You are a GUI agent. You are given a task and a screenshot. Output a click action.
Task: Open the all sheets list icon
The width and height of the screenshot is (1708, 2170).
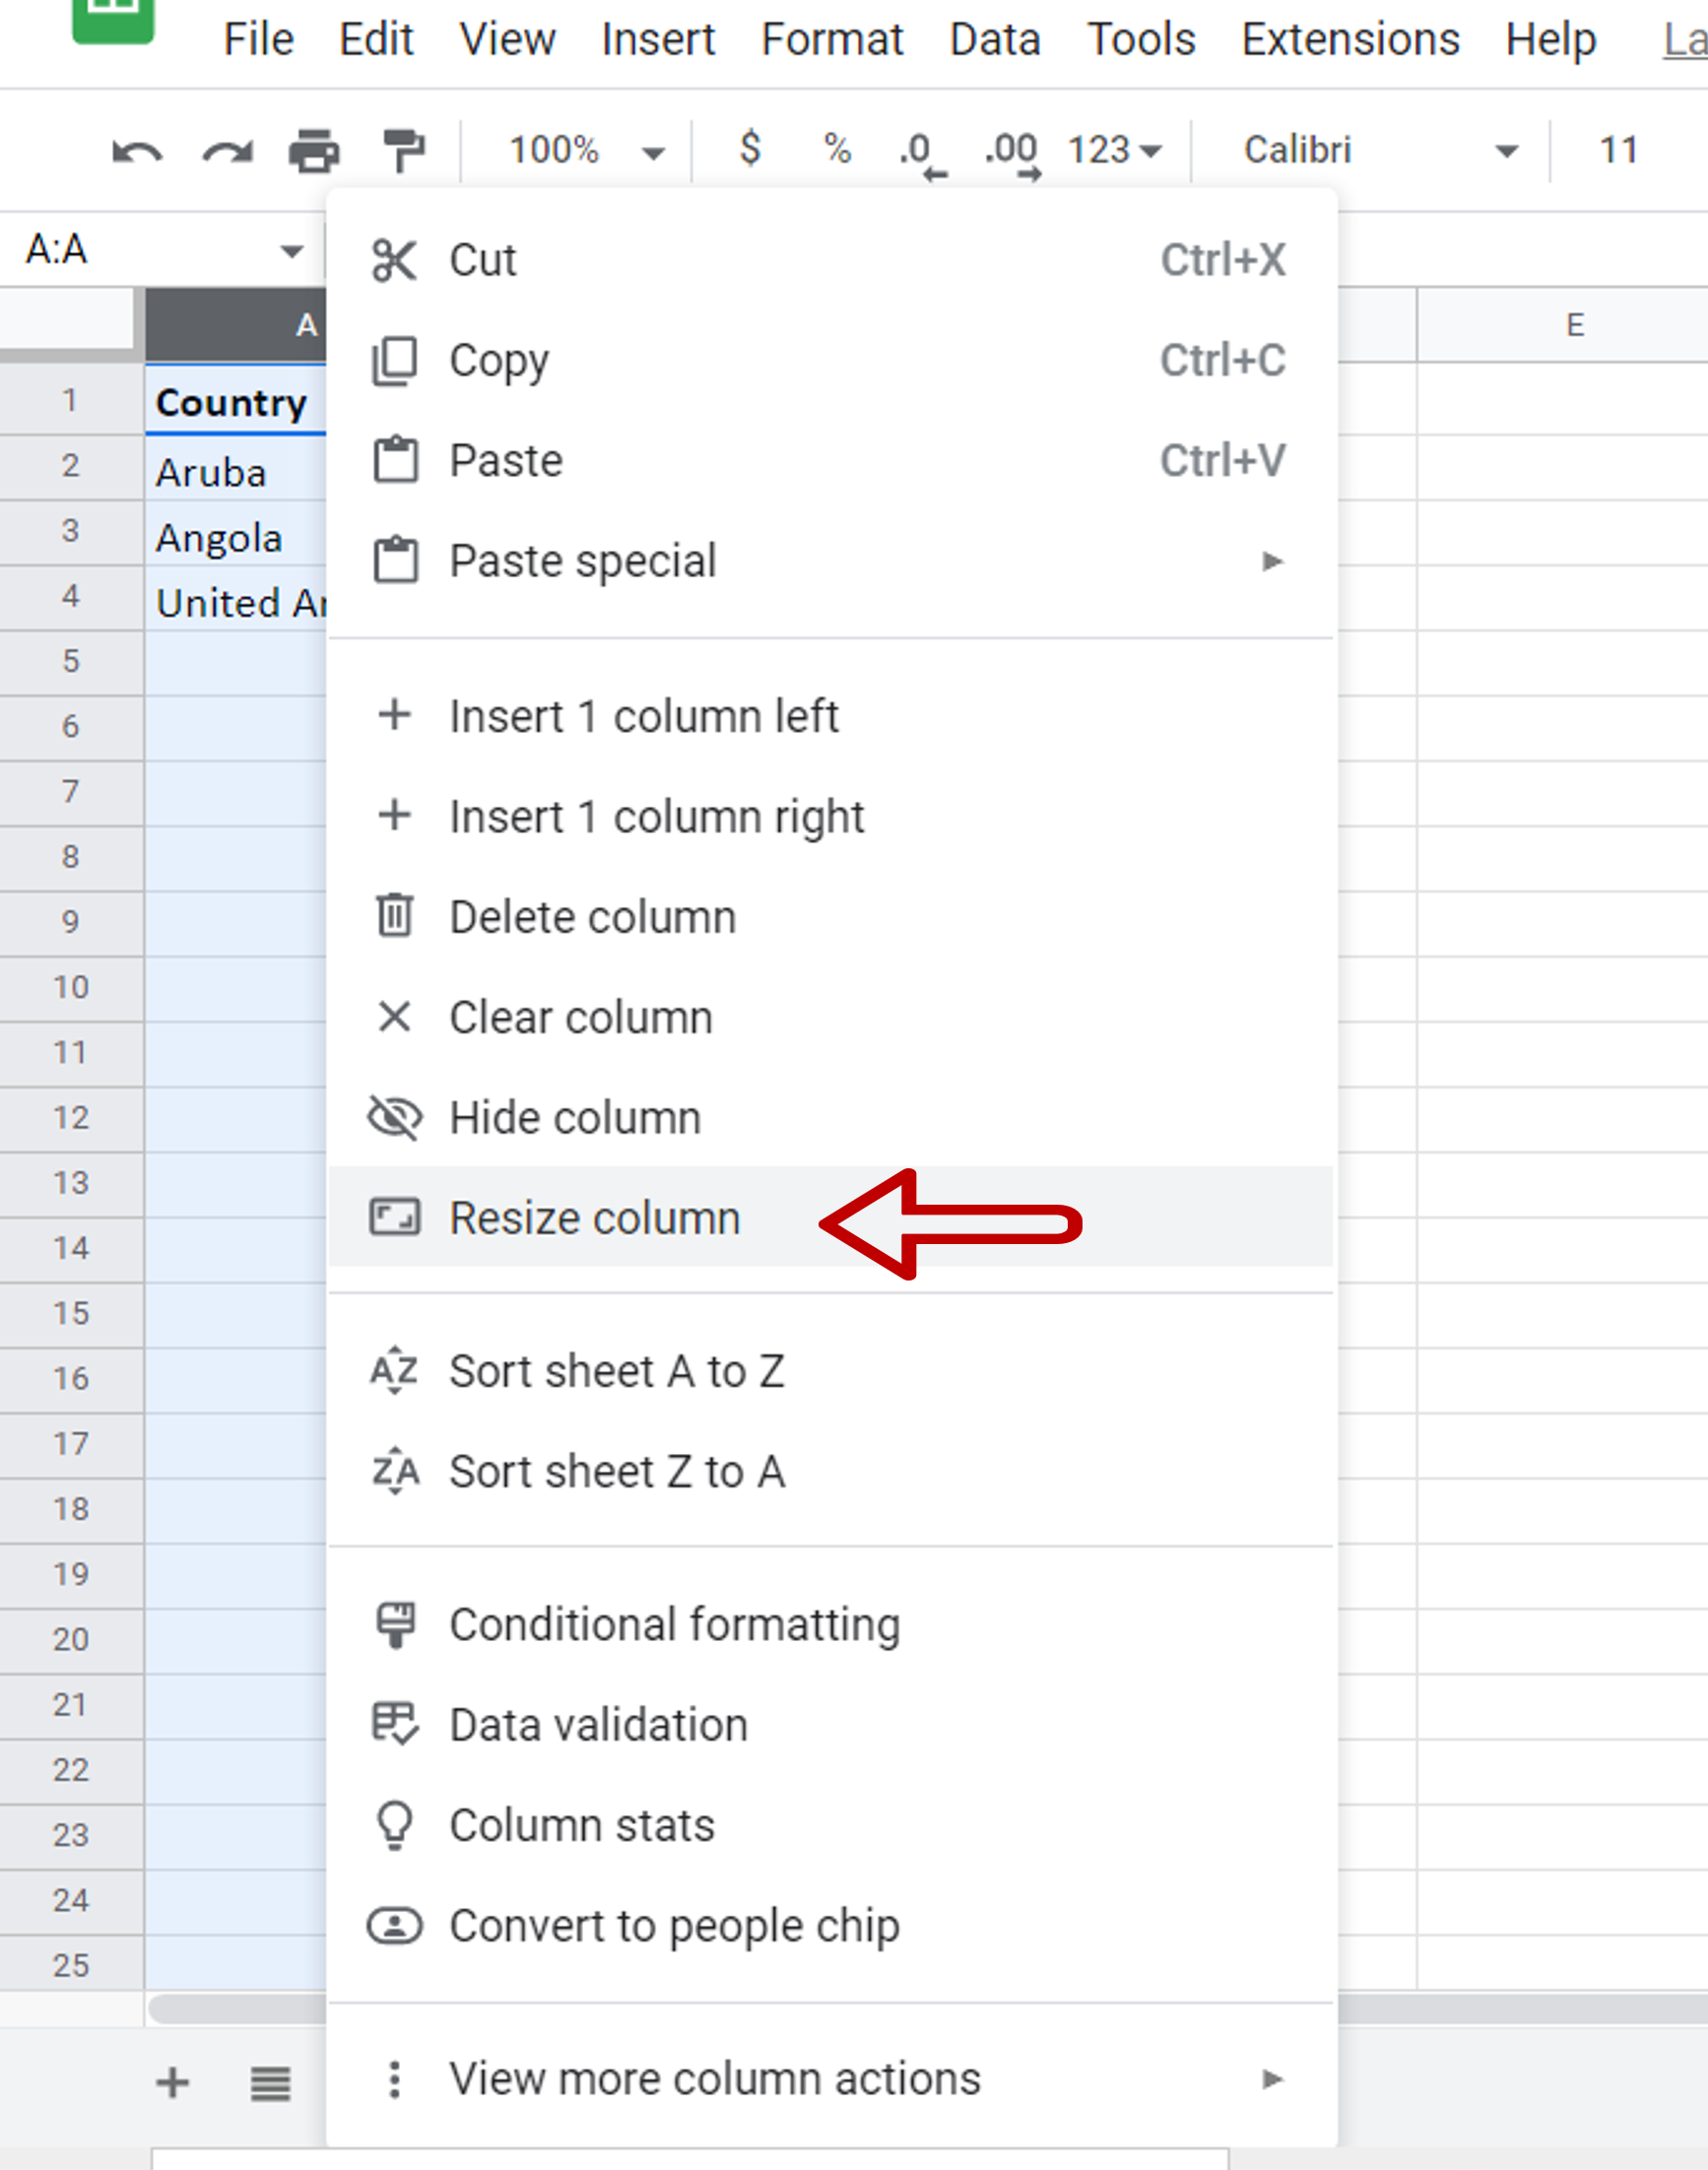(270, 2084)
